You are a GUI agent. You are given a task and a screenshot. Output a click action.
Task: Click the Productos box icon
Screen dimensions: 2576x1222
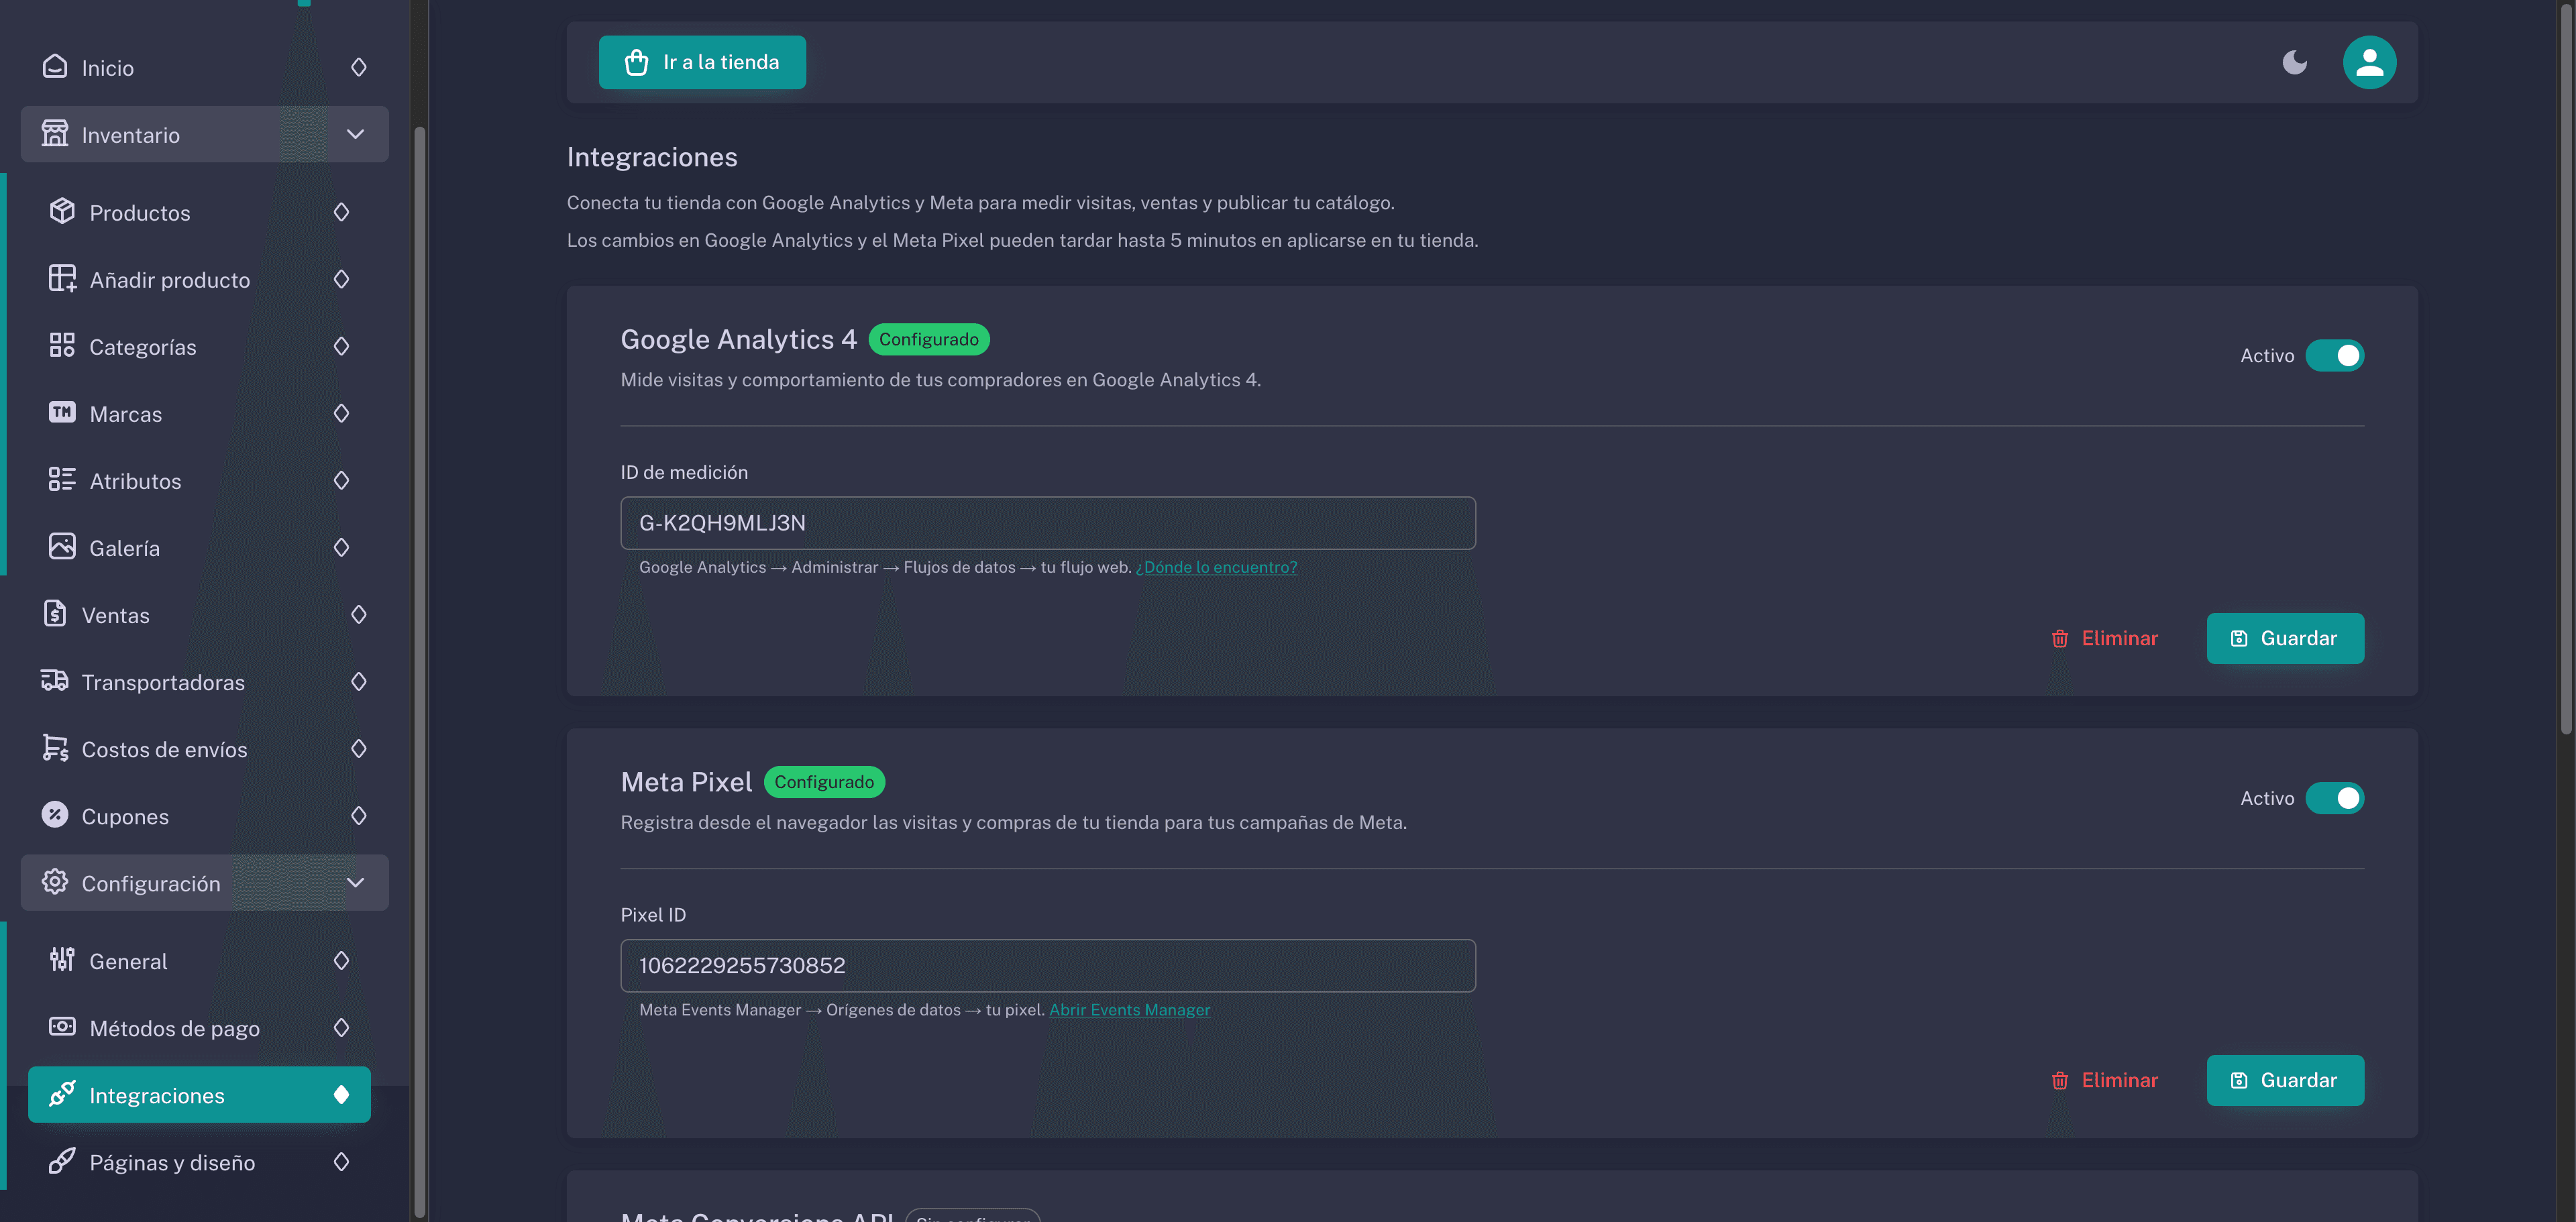point(62,212)
